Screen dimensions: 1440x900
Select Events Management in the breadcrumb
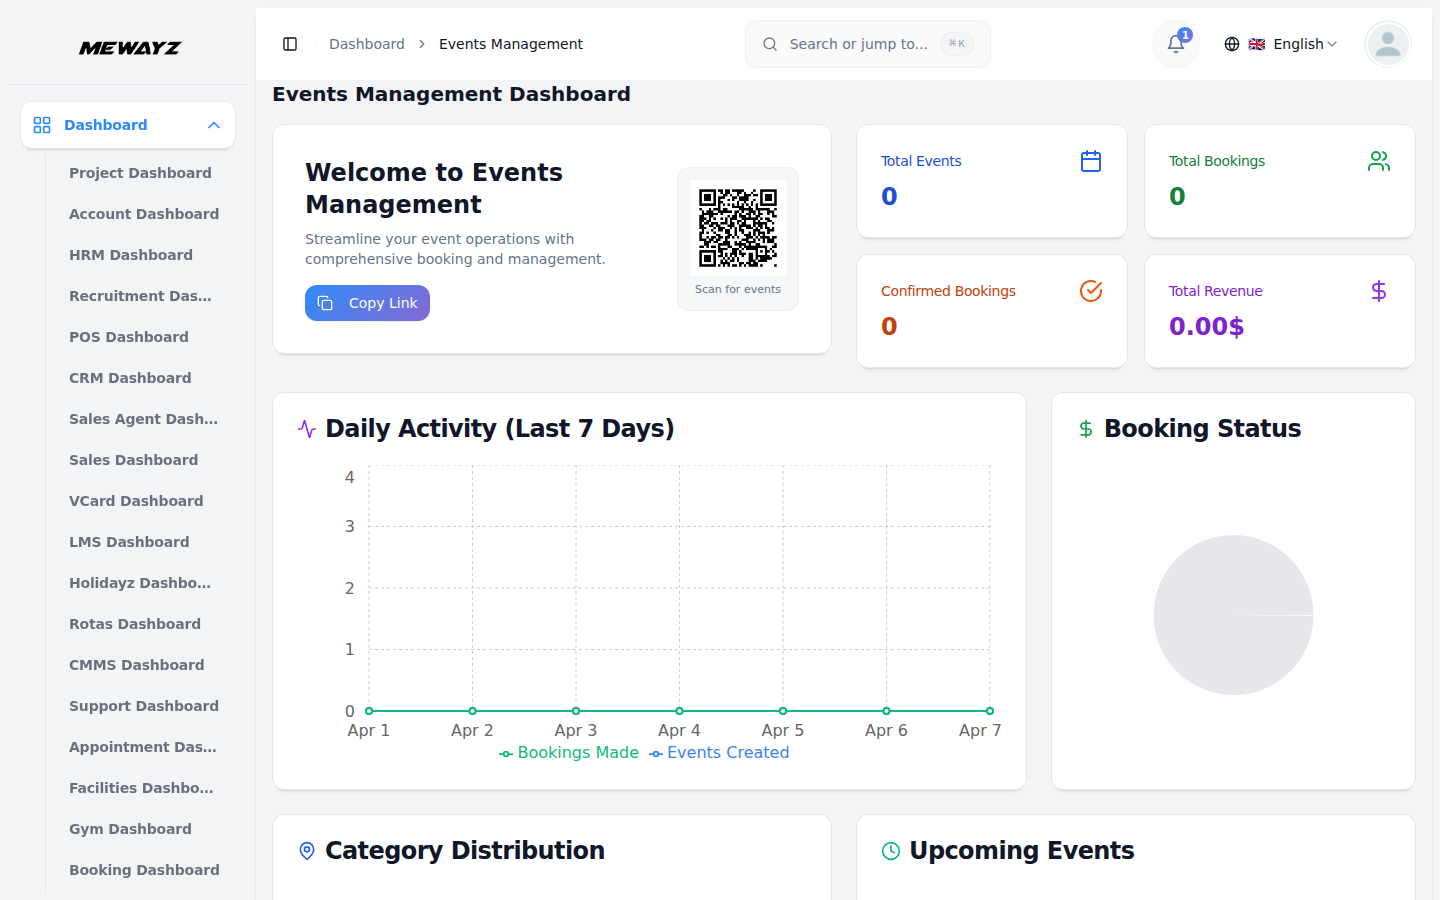tap(510, 44)
